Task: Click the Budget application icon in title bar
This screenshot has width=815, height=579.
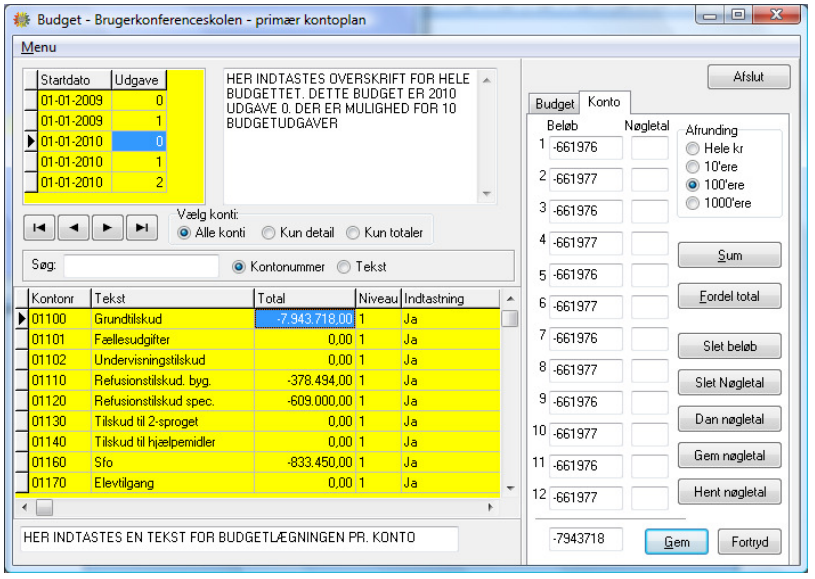Action: pos(22,20)
